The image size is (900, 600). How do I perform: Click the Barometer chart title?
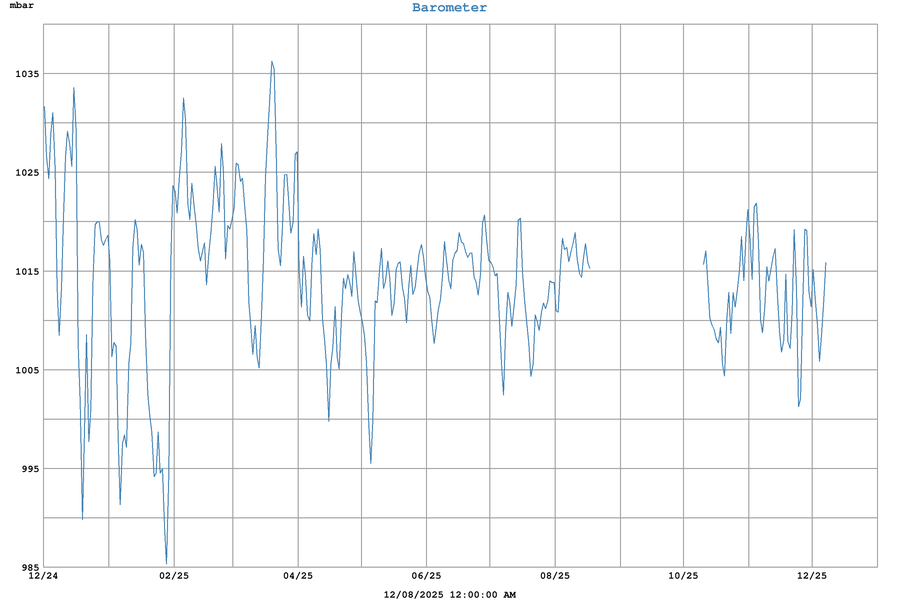[449, 8]
